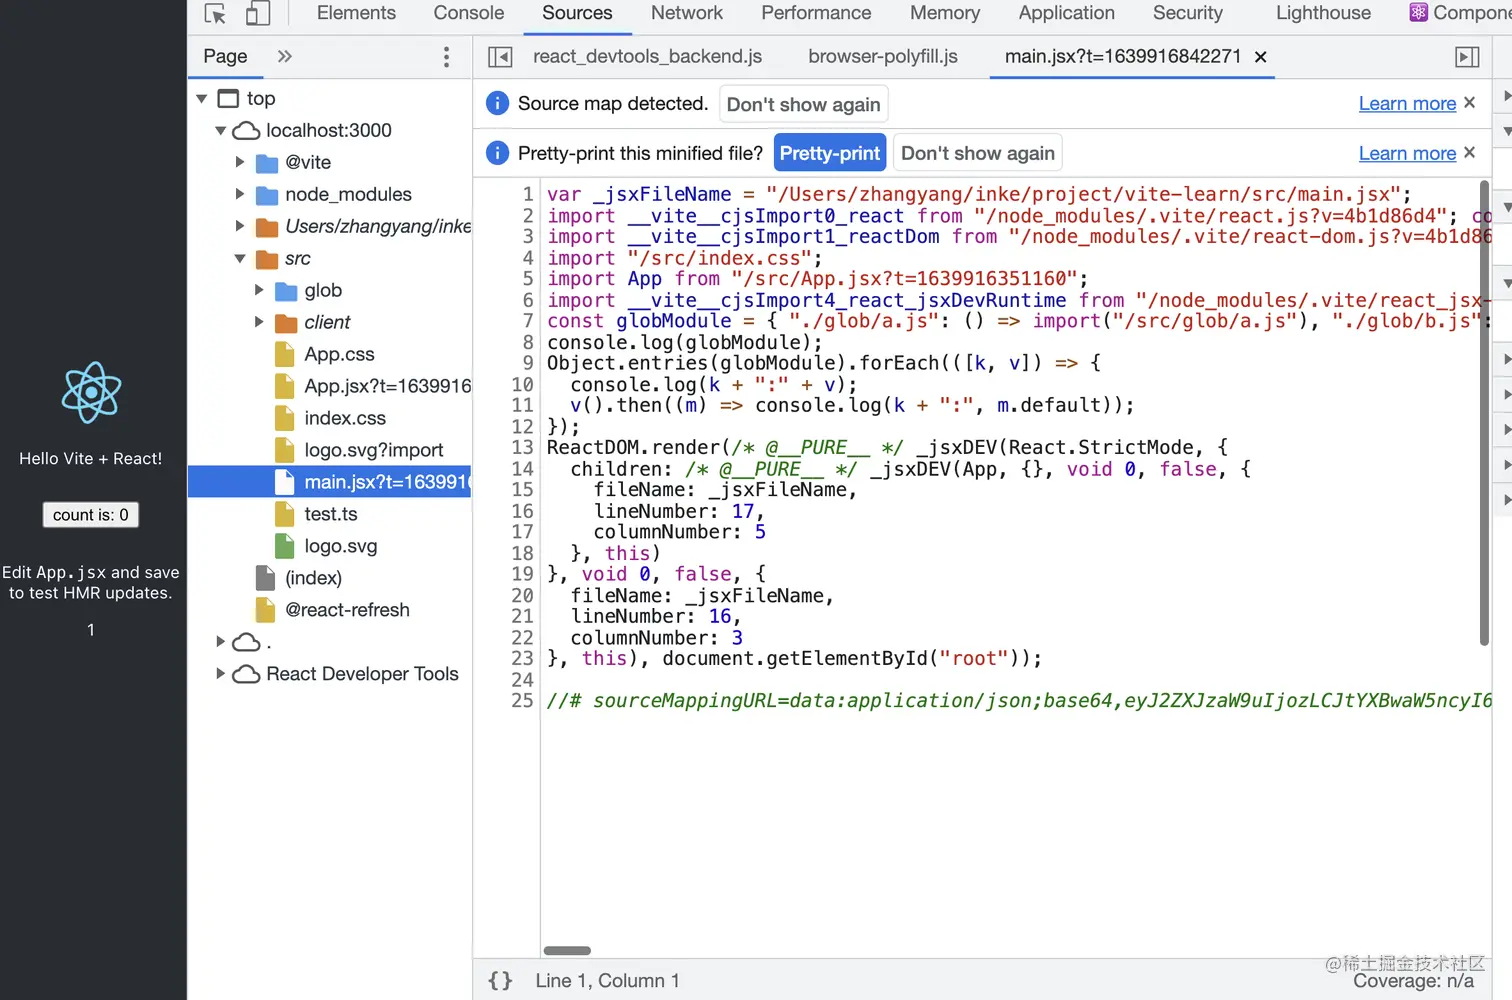
Task: Click the (index) document icon
Action: click(x=266, y=578)
